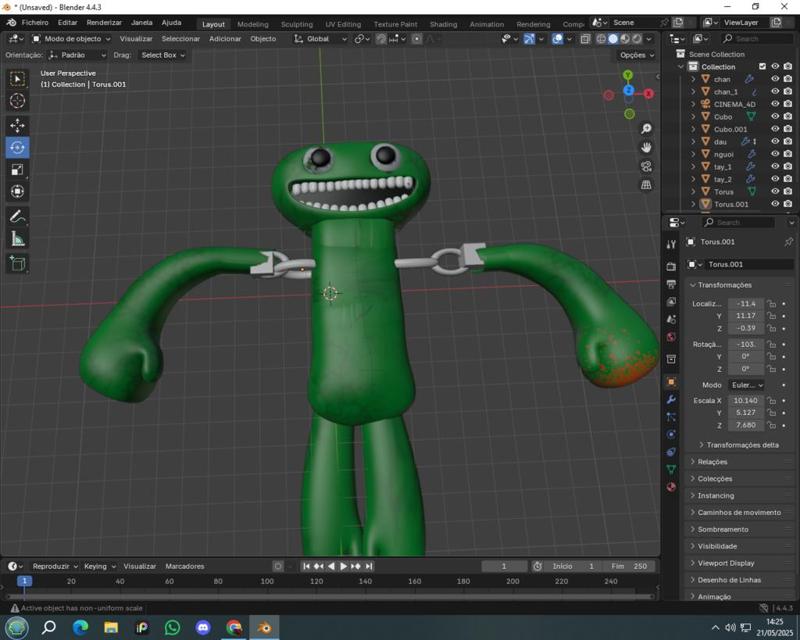Click the Escala X value field
The width and height of the screenshot is (800, 640).
(x=746, y=401)
